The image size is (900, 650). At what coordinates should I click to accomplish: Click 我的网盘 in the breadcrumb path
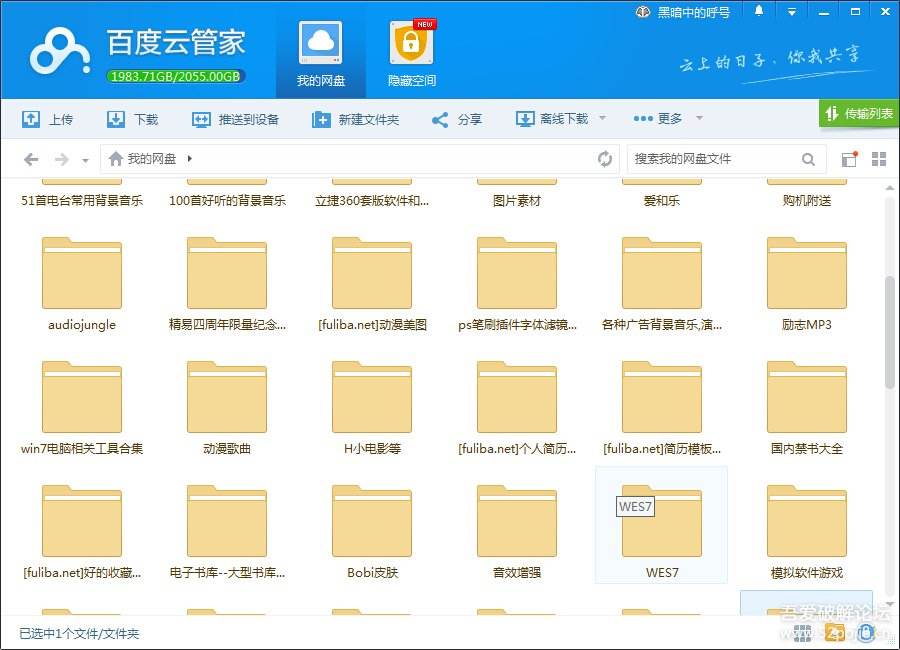[152, 158]
